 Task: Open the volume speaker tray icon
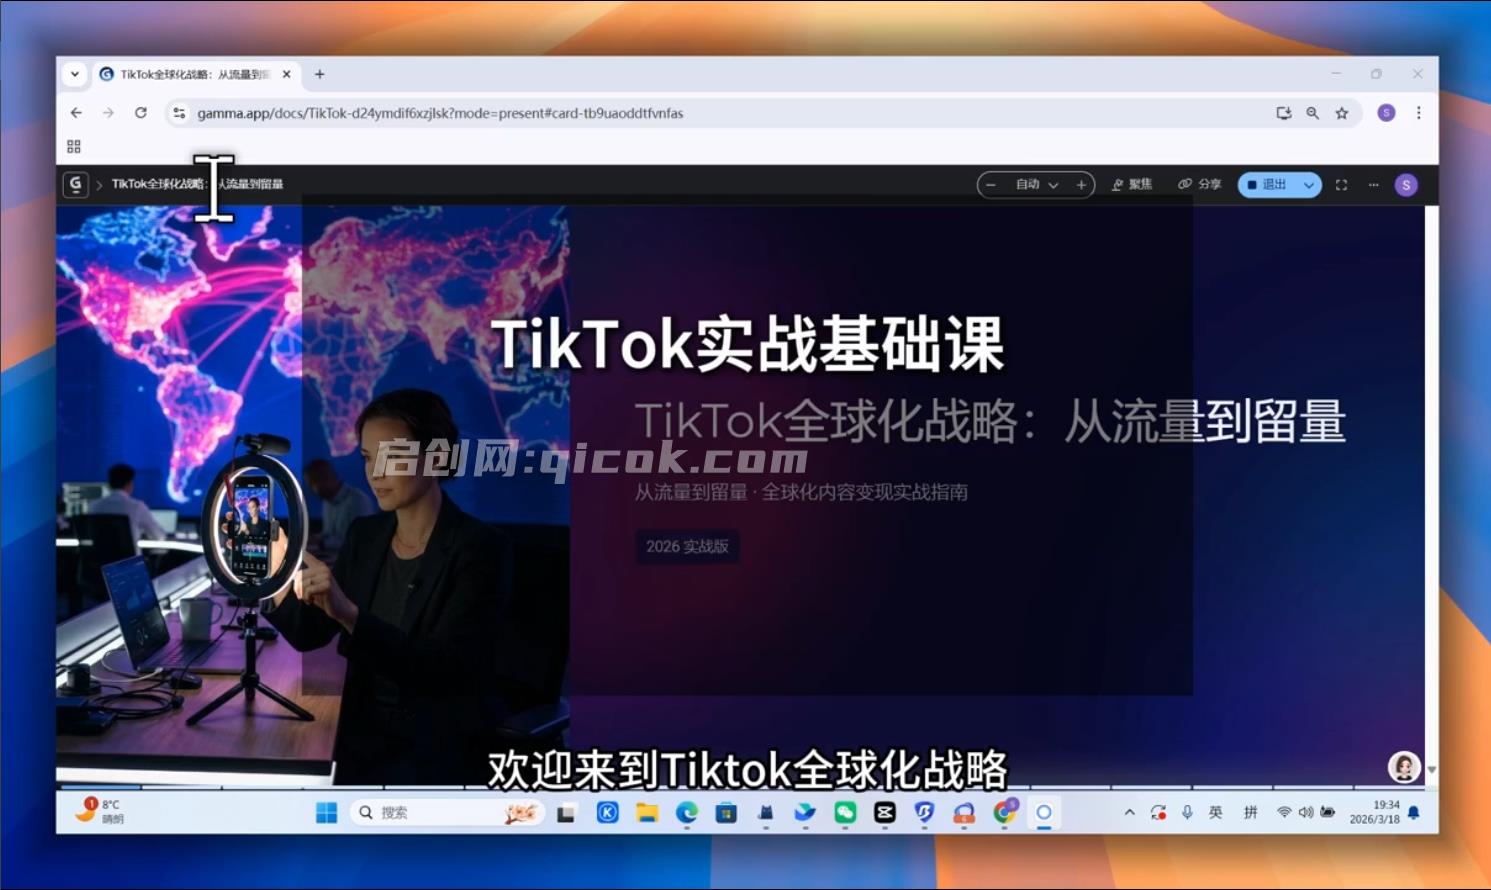(x=1305, y=813)
